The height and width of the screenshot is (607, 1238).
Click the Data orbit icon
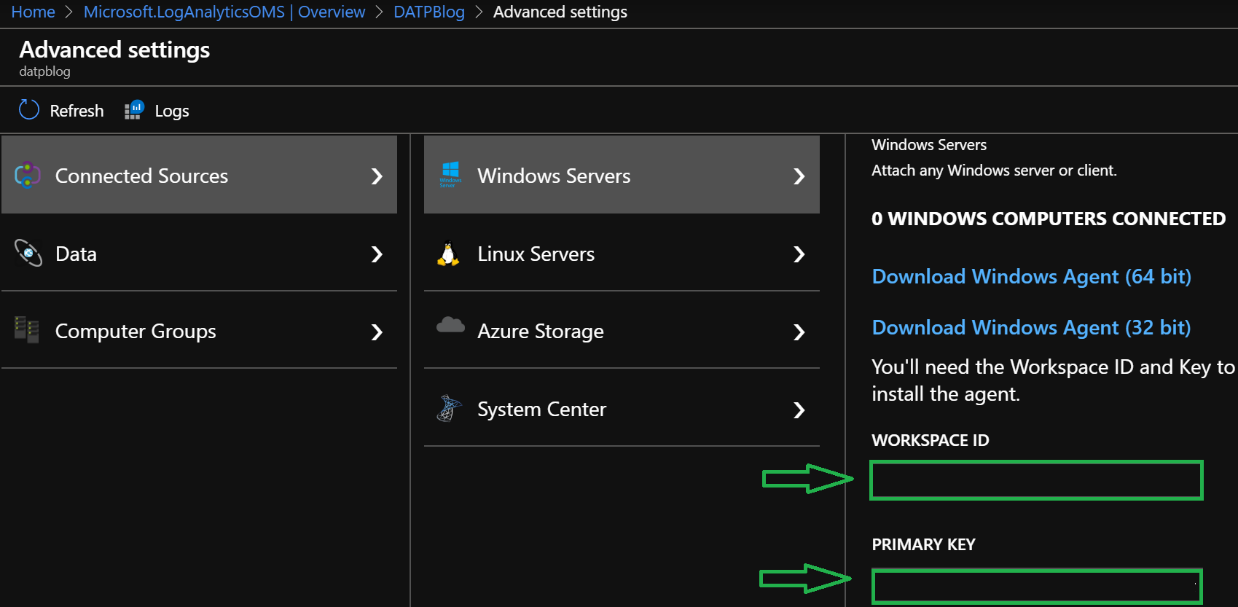tap(28, 253)
